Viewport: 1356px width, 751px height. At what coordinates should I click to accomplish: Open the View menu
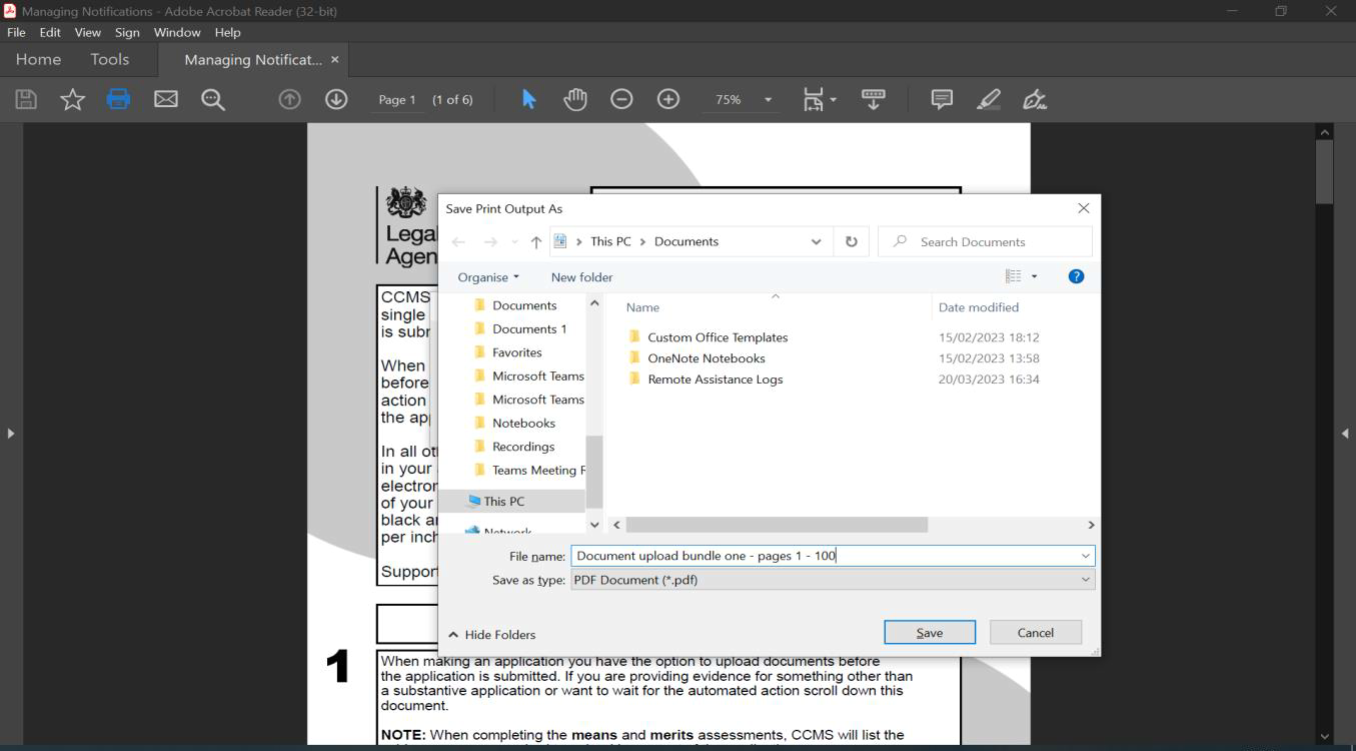(x=87, y=32)
